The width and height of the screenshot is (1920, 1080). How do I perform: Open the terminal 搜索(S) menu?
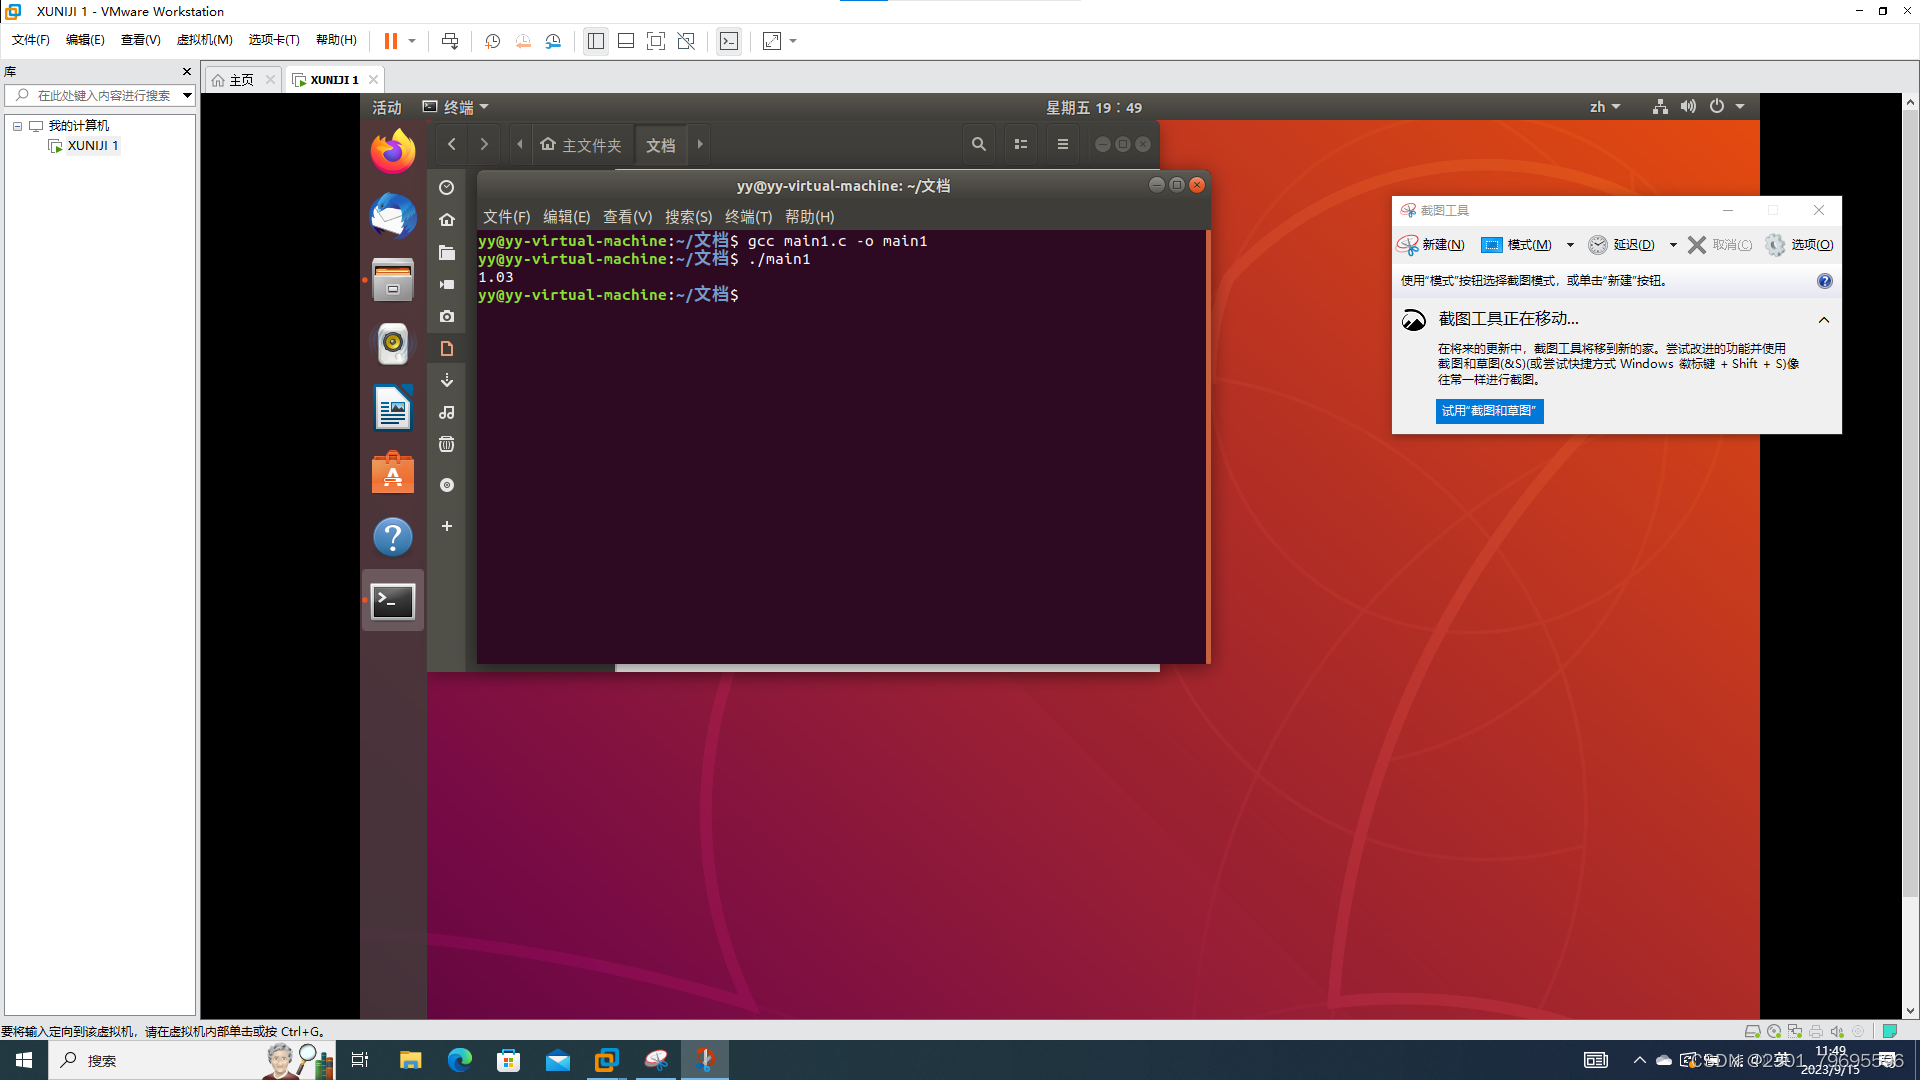[688, 217]
